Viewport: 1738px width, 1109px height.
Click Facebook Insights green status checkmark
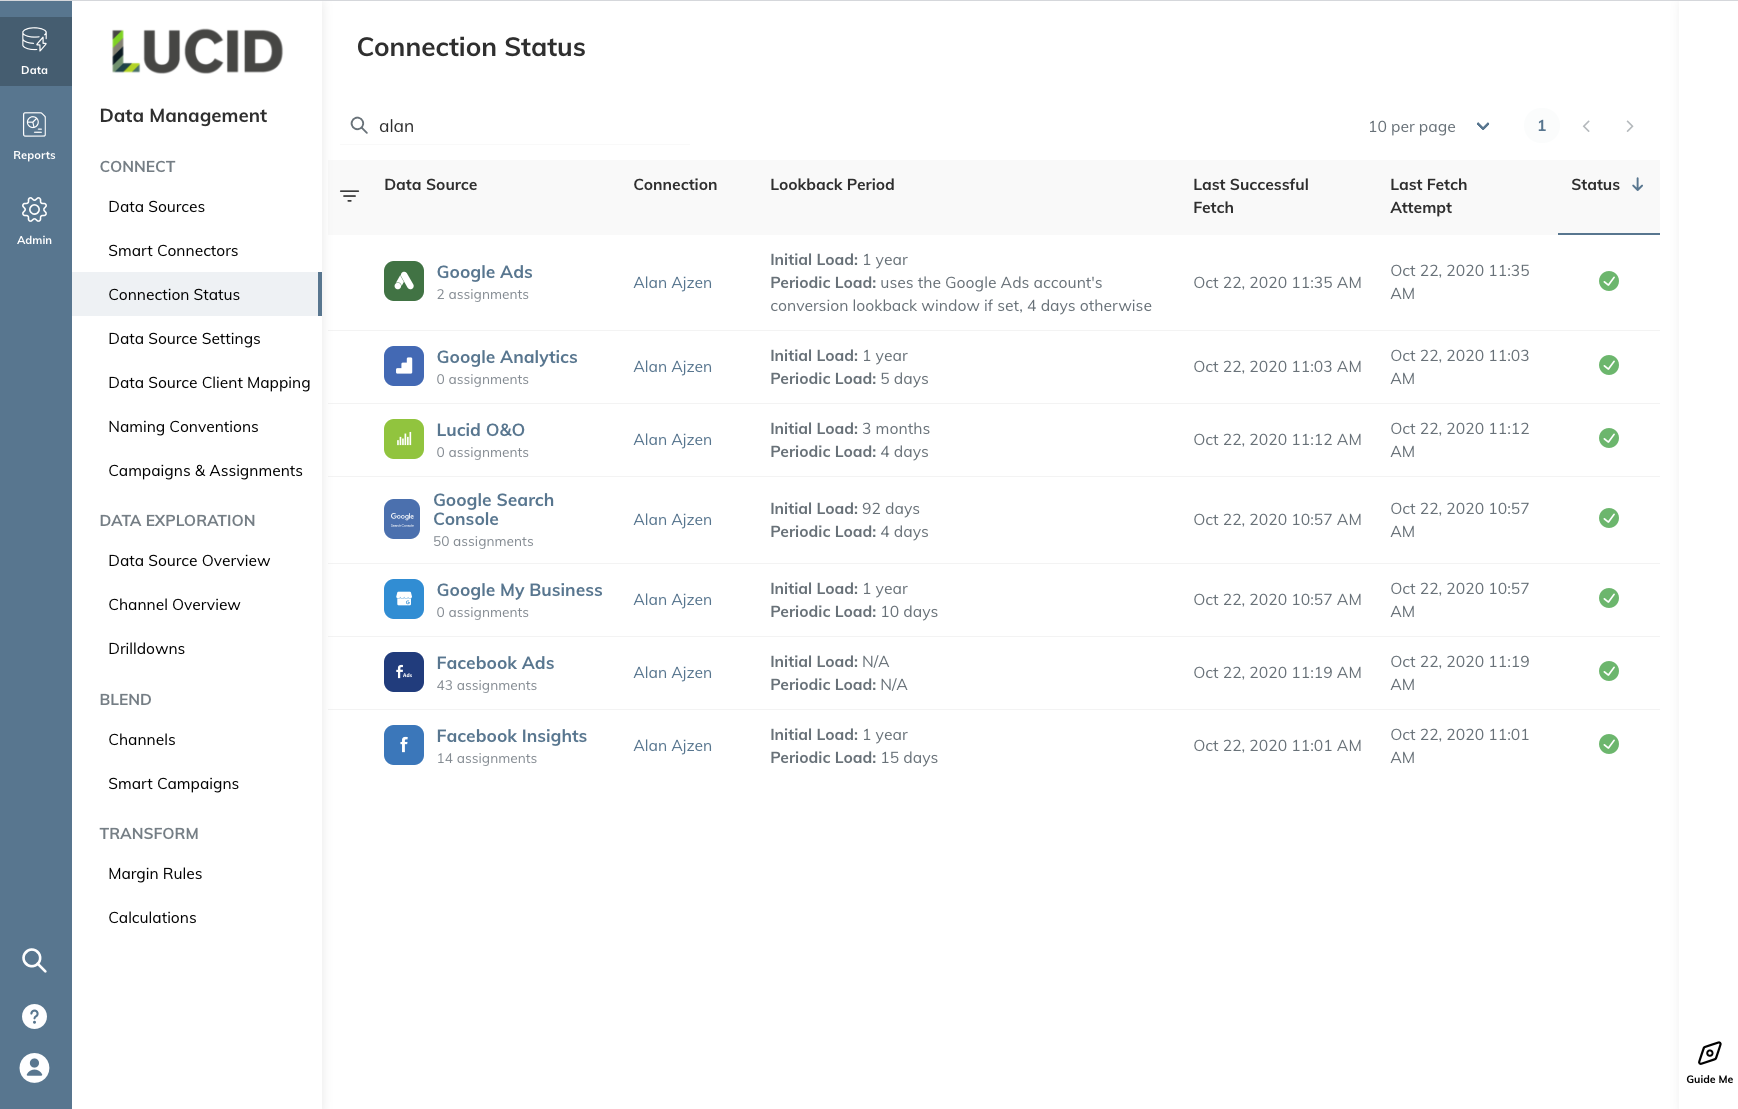click(x=1609, y=744)
